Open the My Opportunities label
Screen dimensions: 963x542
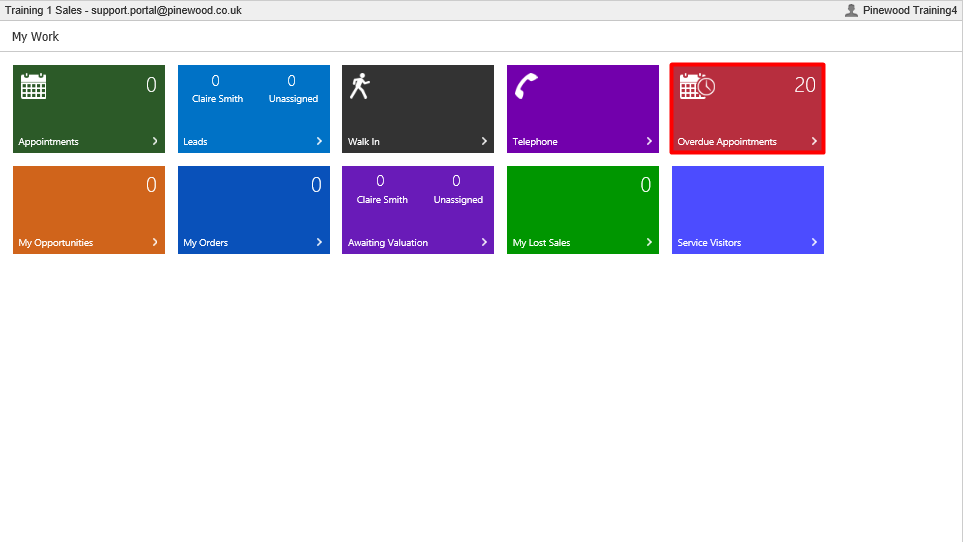click(56, 243)
